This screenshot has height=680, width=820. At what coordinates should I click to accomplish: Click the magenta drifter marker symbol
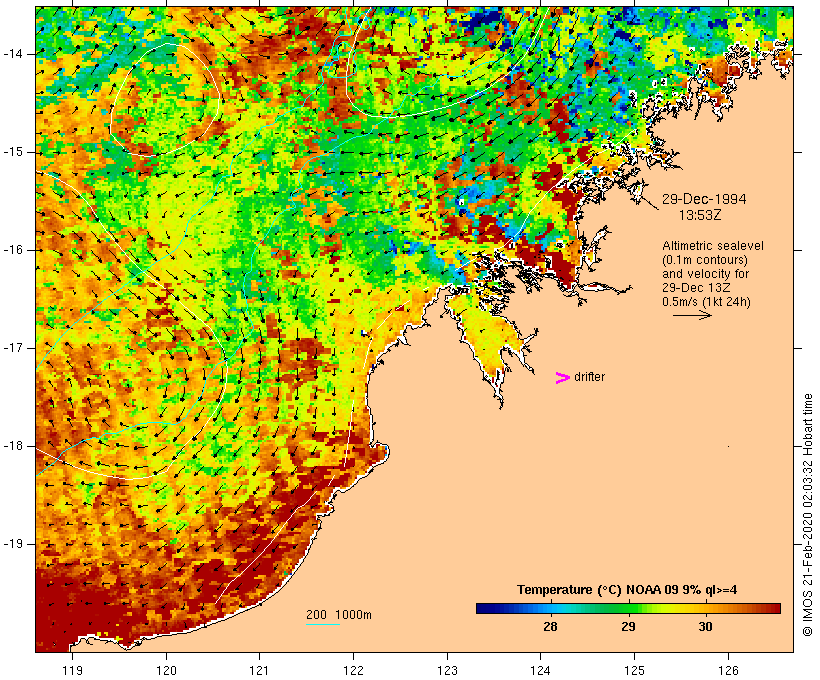(562, 377)
